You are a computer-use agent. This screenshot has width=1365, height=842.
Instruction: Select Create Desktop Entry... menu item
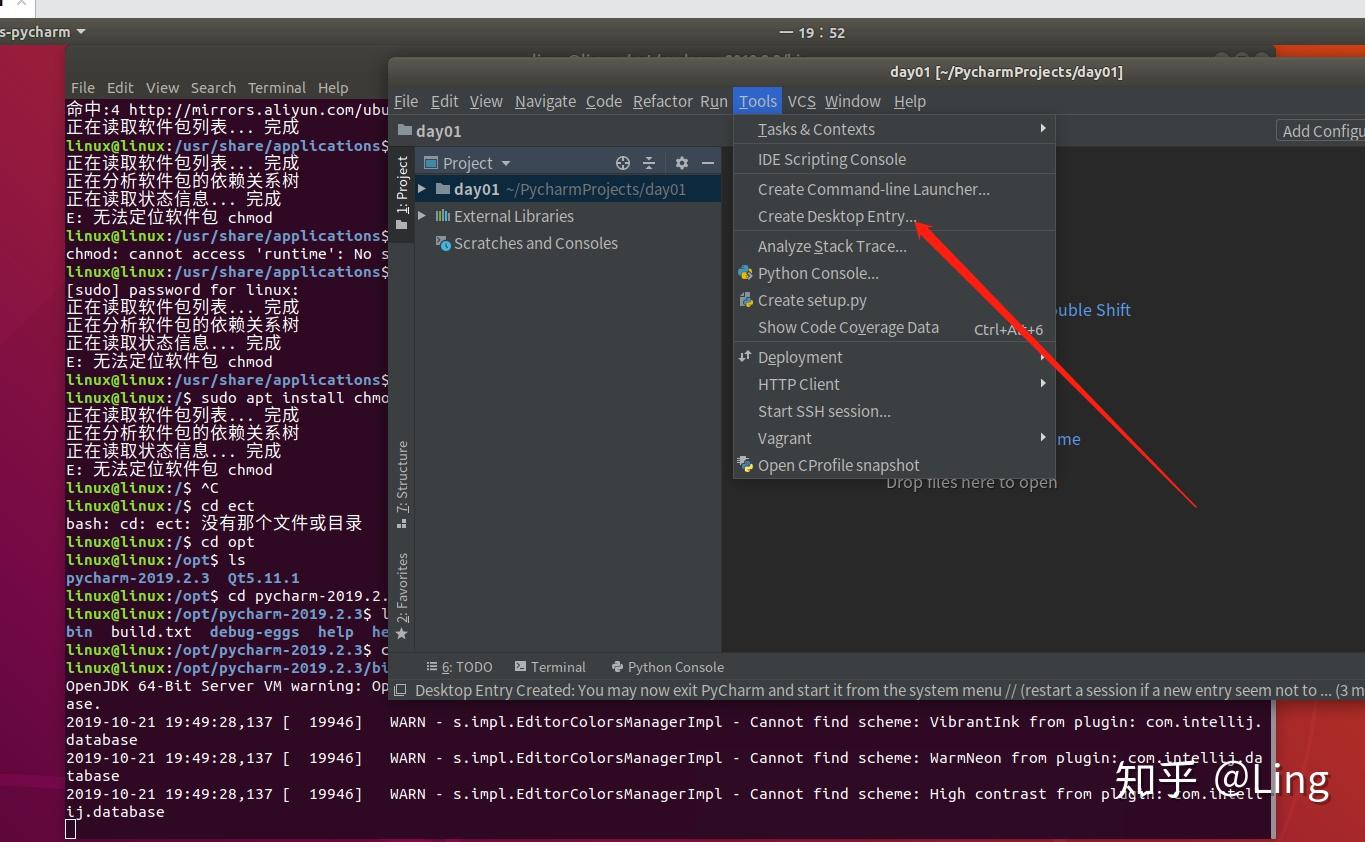pyautogui.click(x=894, y=216)
